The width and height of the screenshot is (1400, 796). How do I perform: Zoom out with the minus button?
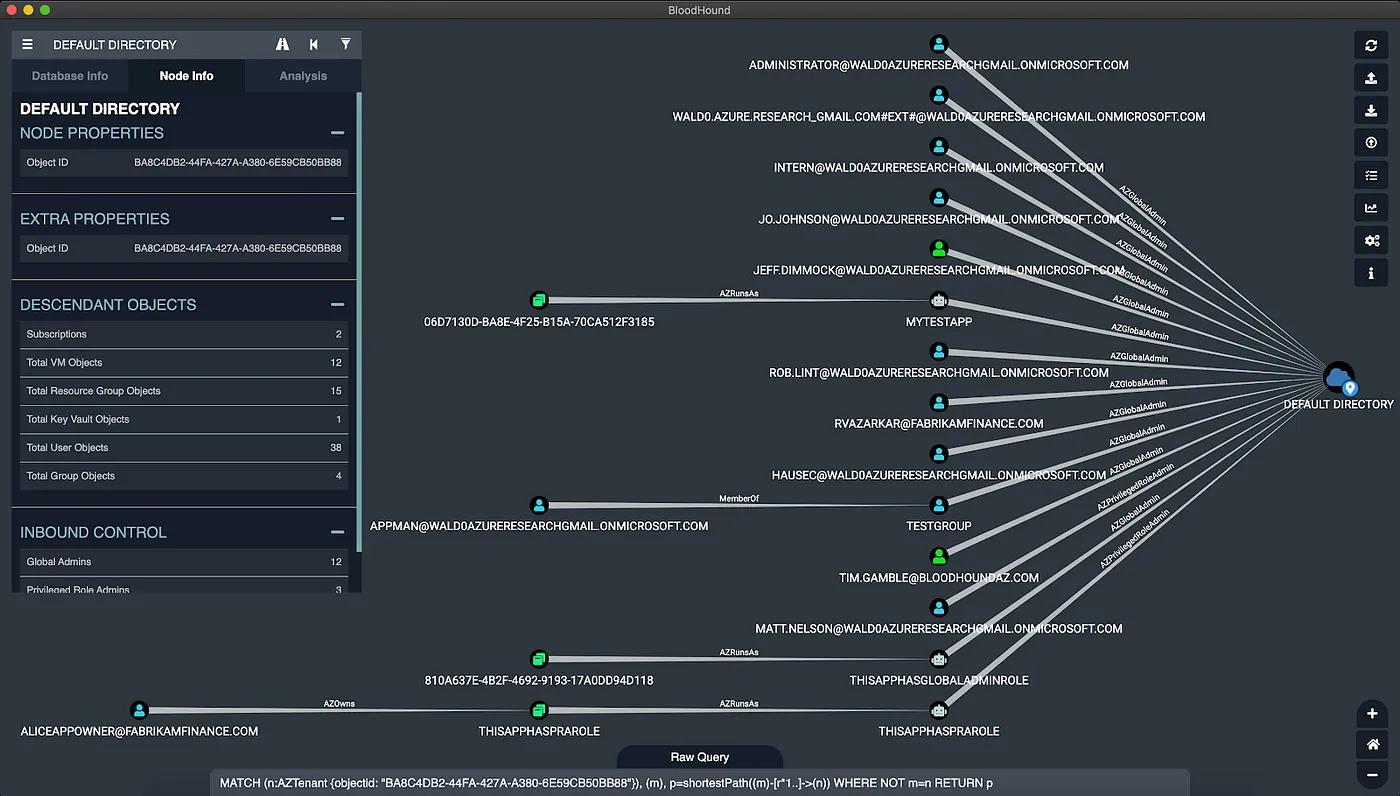[1373, 774]
